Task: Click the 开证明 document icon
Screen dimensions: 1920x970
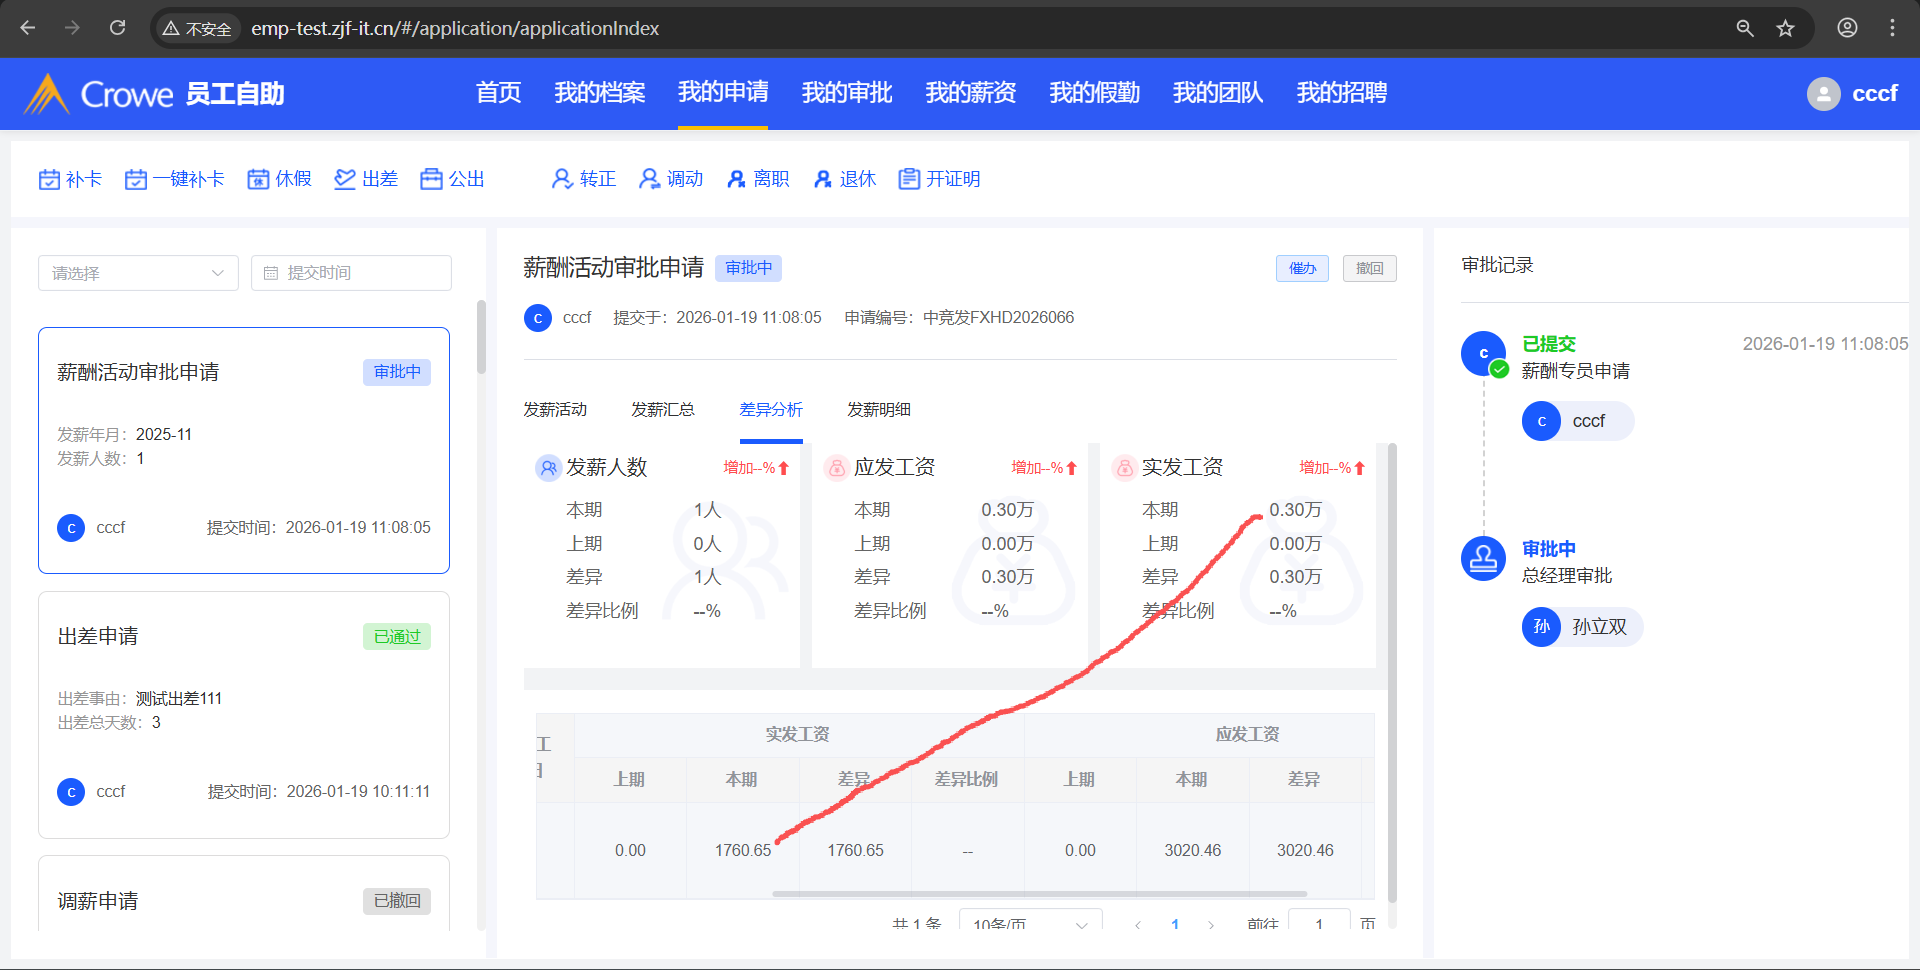Action: [x=909, y=179]
